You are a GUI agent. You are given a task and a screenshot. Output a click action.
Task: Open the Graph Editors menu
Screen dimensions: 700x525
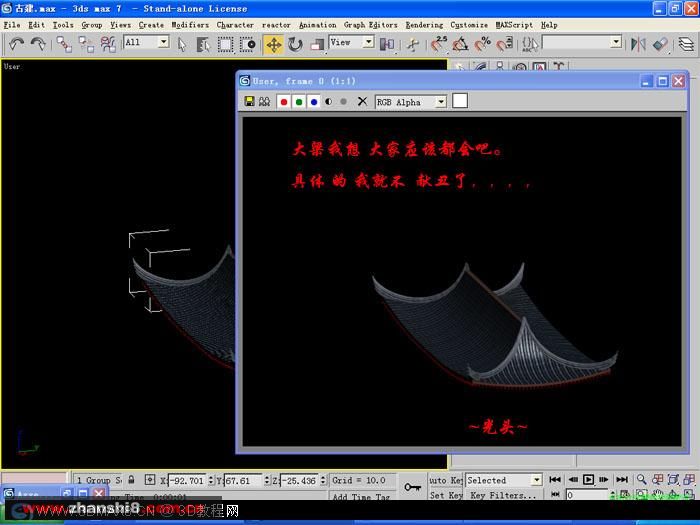(x=370, y=25)
